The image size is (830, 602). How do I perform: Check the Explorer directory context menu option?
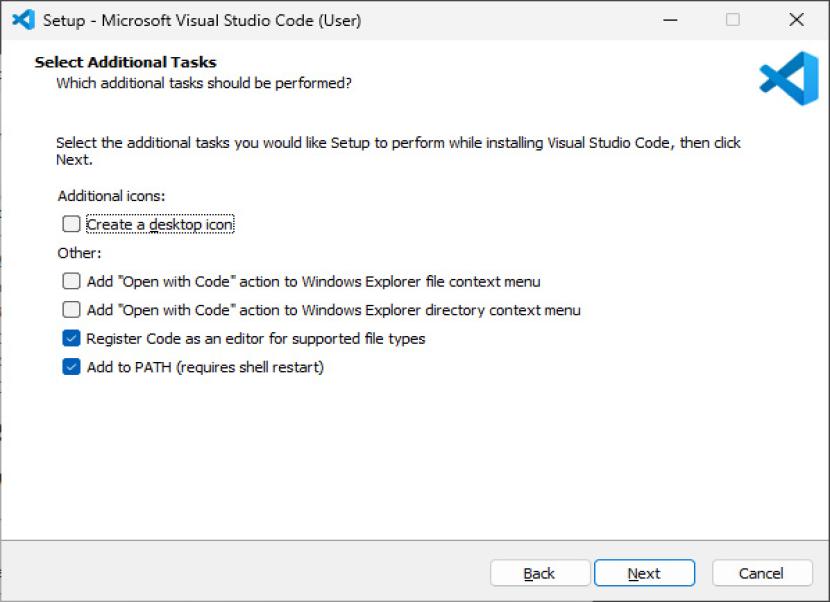point(71,310)
